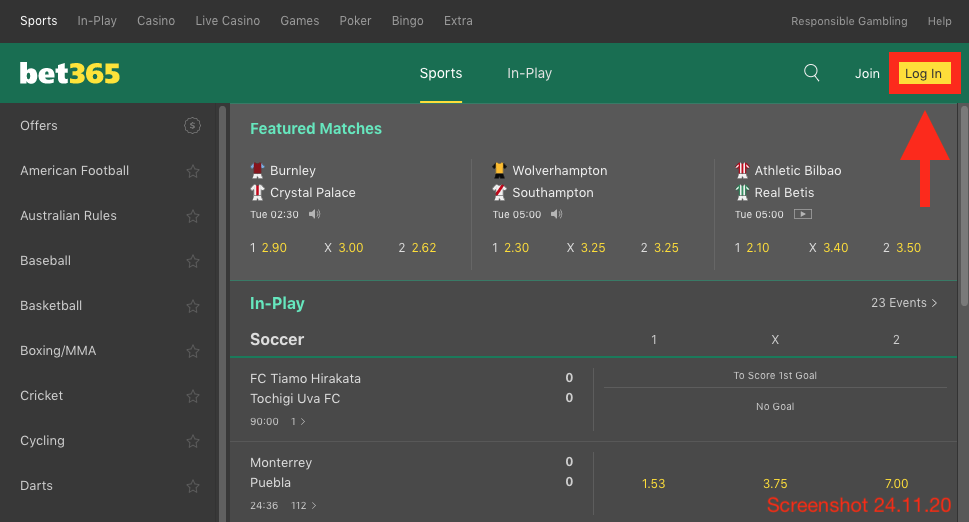This screenshot has width=969, height=522.
Task: Switch to the In-Play header tab
Action: [529, 73]
